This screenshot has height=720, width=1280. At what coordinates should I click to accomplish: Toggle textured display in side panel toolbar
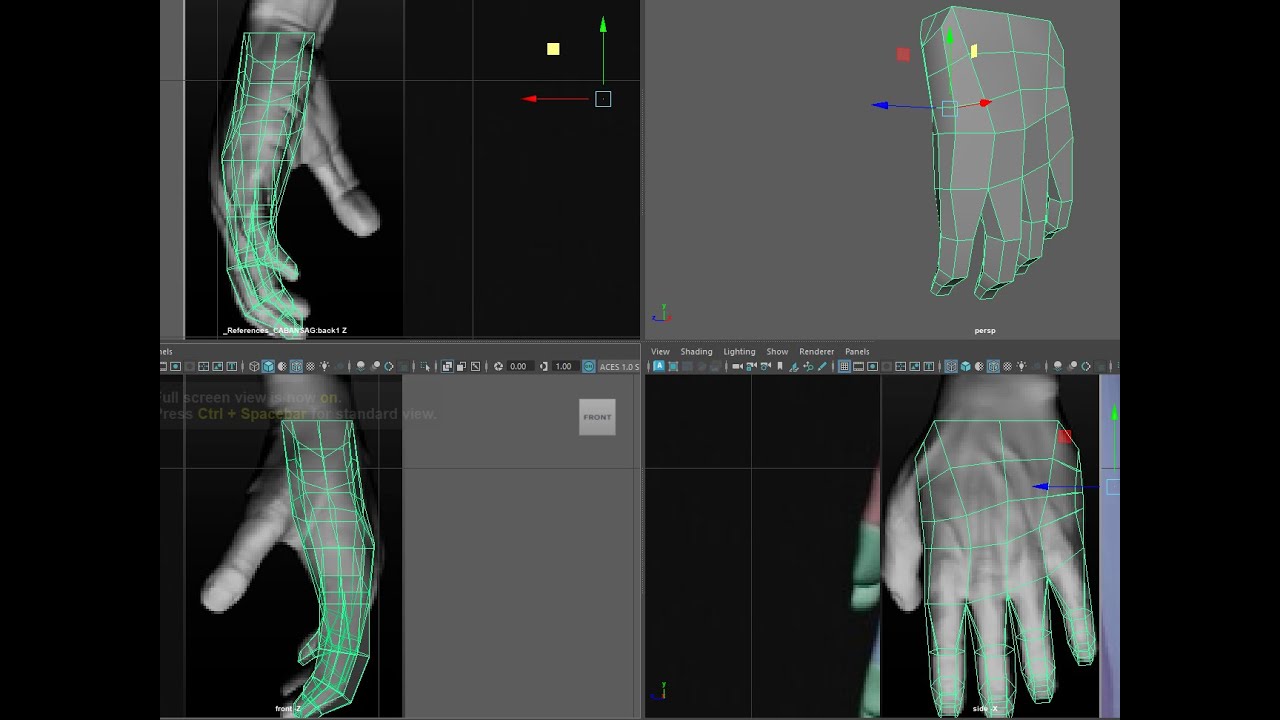pyautogui.click(x=1008, y=366)
